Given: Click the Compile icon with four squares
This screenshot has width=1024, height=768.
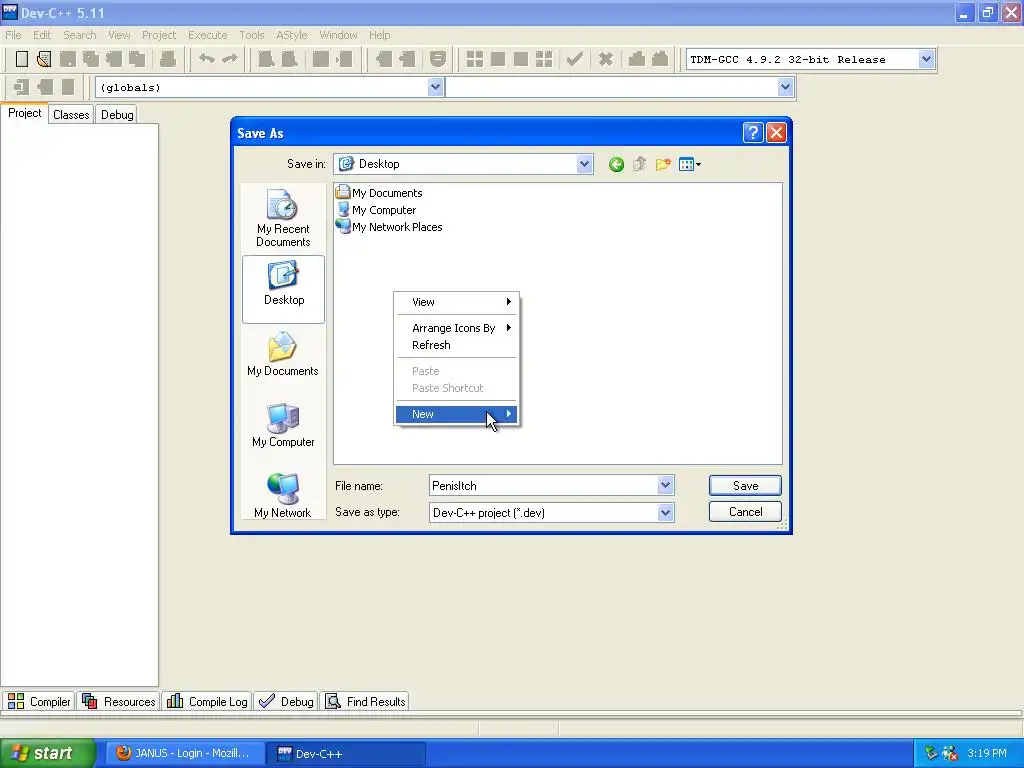Looking at the screenshot, I should [475, 59].
